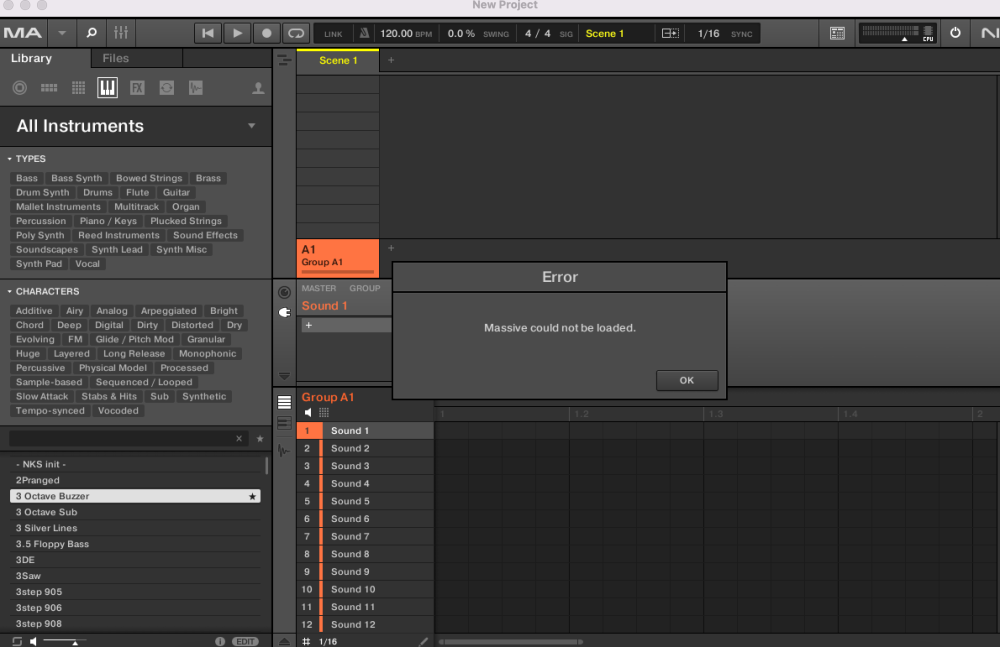Toggle the loop button
Image resolution: width=1000 pixels, height=647 pixels.
pos(296,33)
